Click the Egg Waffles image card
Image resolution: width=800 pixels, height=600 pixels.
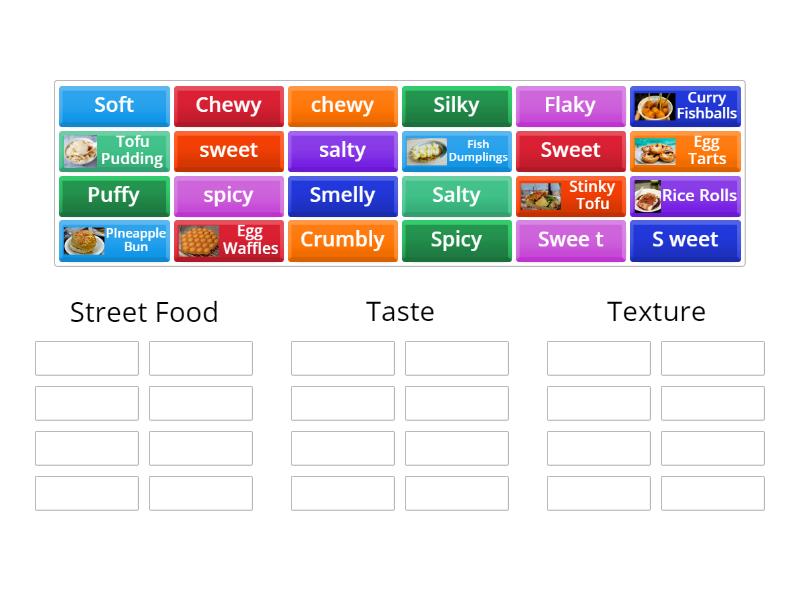click(228, 241)
